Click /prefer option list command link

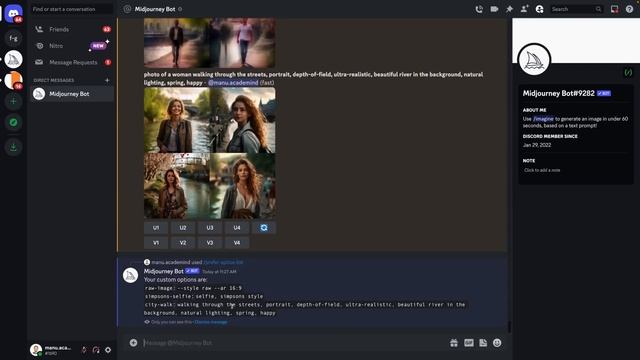coord(223,262)
